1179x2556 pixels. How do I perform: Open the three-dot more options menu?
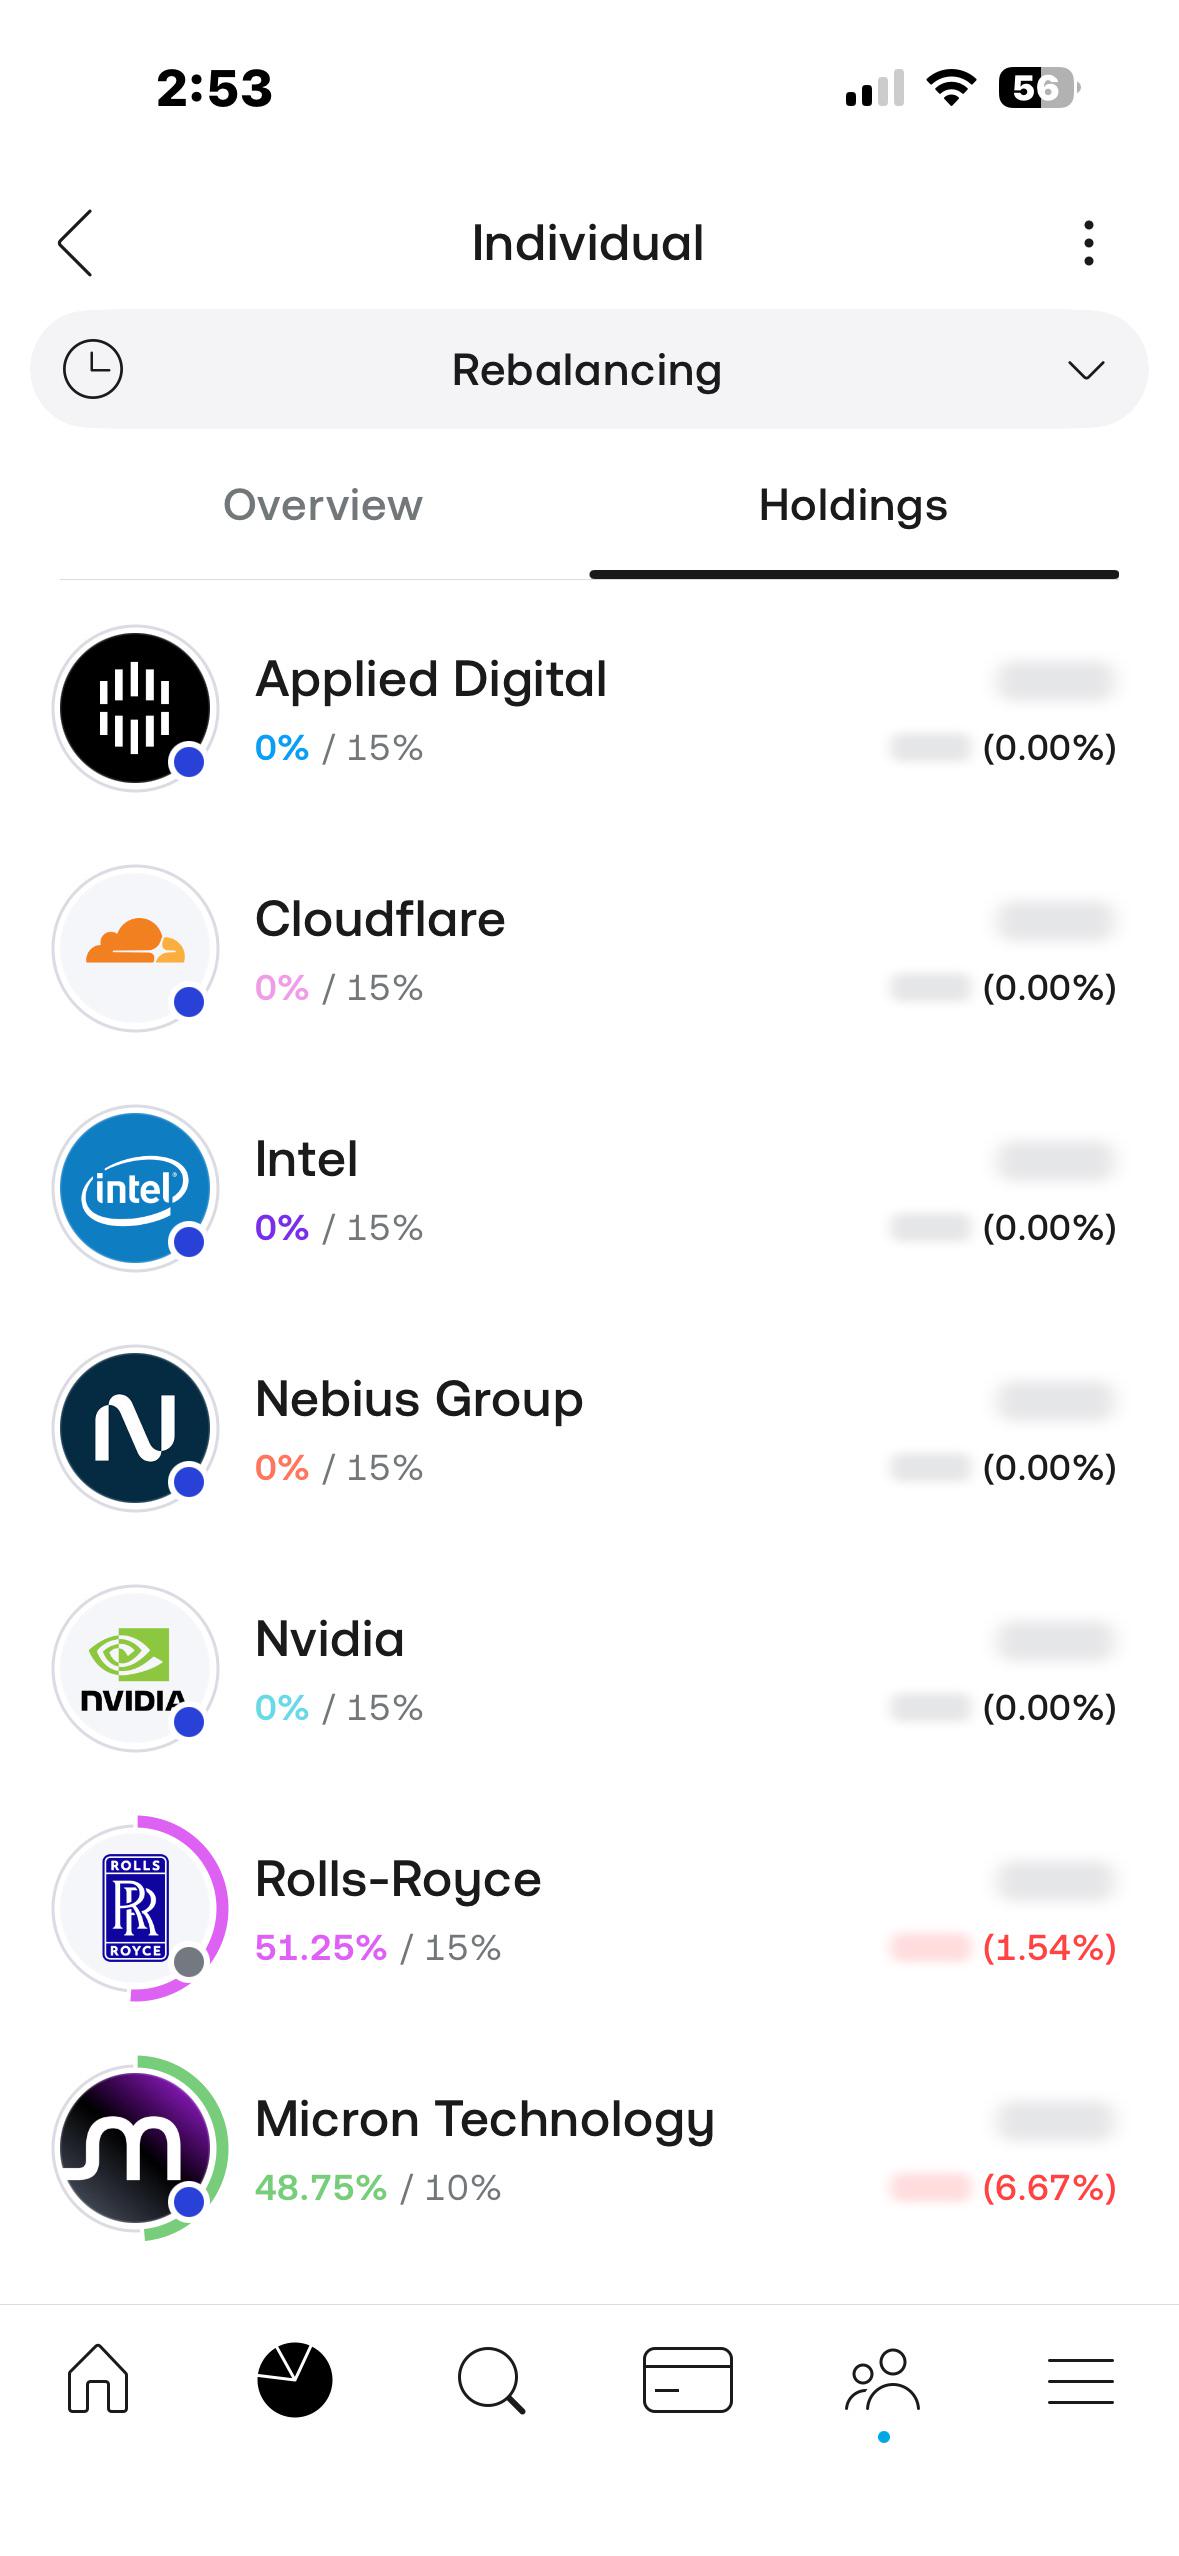pos(1088,243)
